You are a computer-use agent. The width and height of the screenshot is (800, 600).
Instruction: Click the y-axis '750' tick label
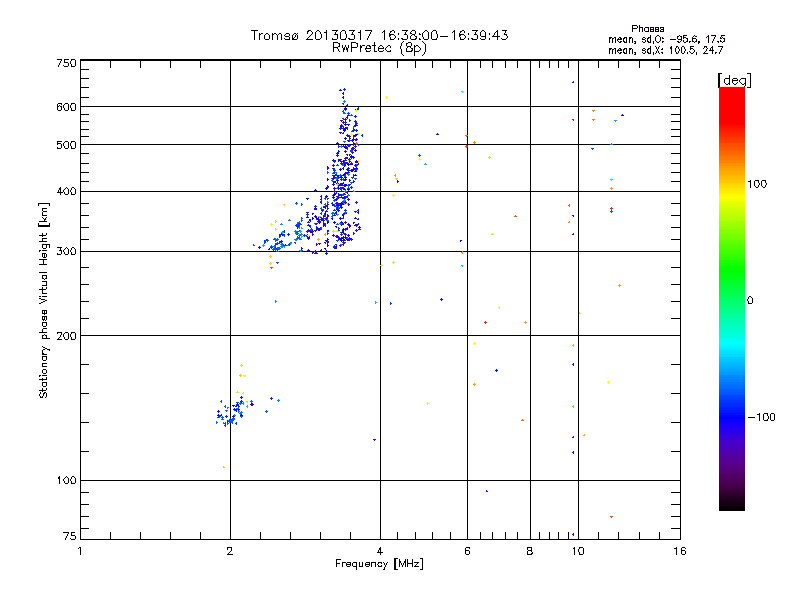click(66, 63)
